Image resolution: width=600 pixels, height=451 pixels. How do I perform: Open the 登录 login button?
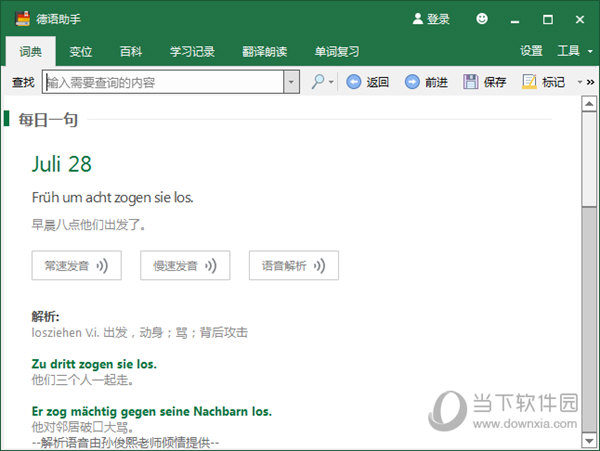click(x=431, y=19)
